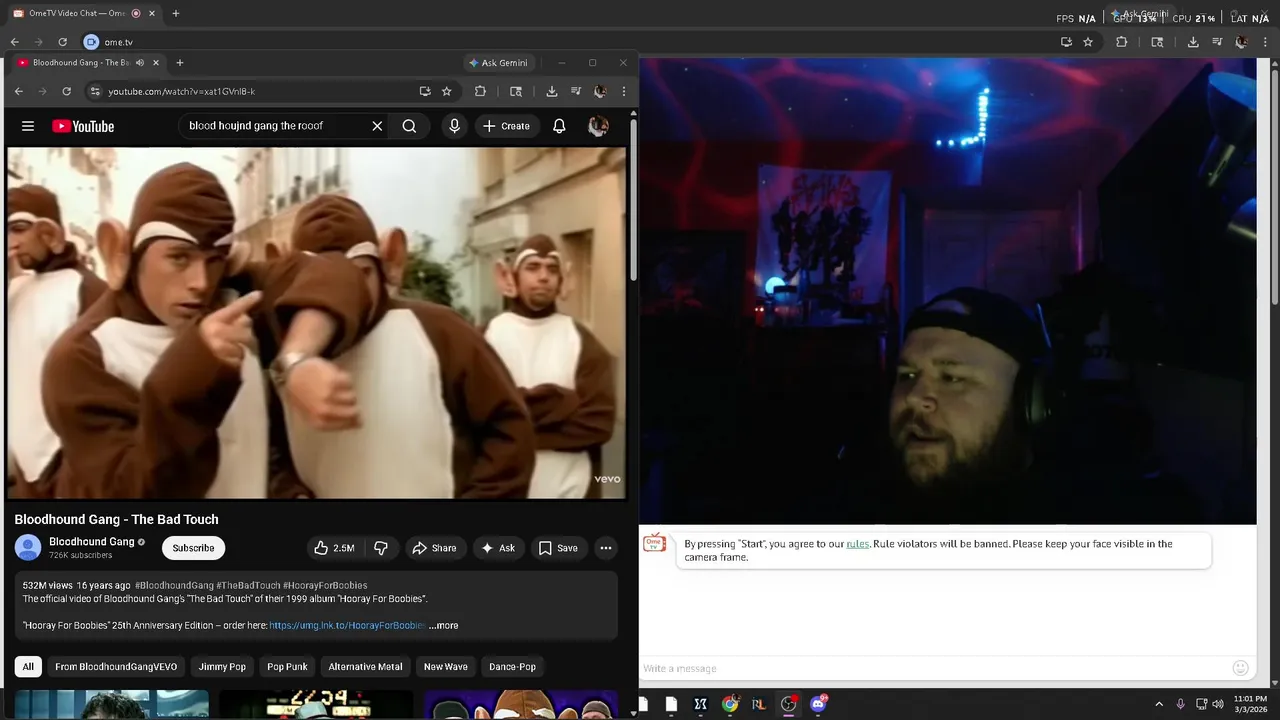Viewport: 1280px width, 720px height.
Task: View site information for youtube.com
Action: 95,91
